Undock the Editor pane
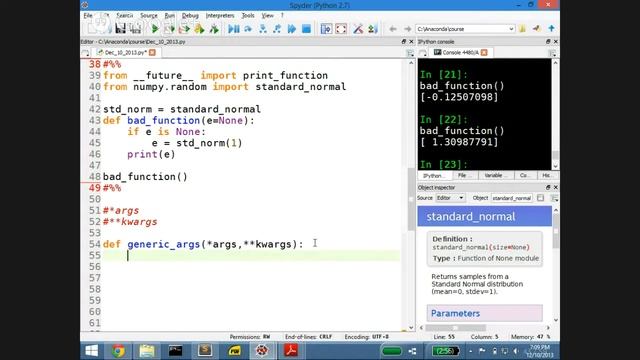The width and height of the screenshot is (640, 360). (x=404, y=42)
